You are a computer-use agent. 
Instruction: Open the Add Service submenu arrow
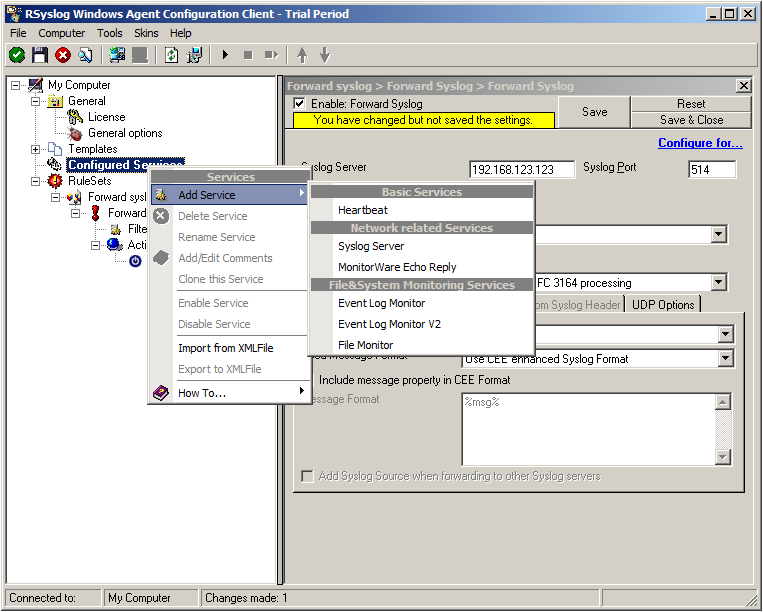[x=302, y=193]
